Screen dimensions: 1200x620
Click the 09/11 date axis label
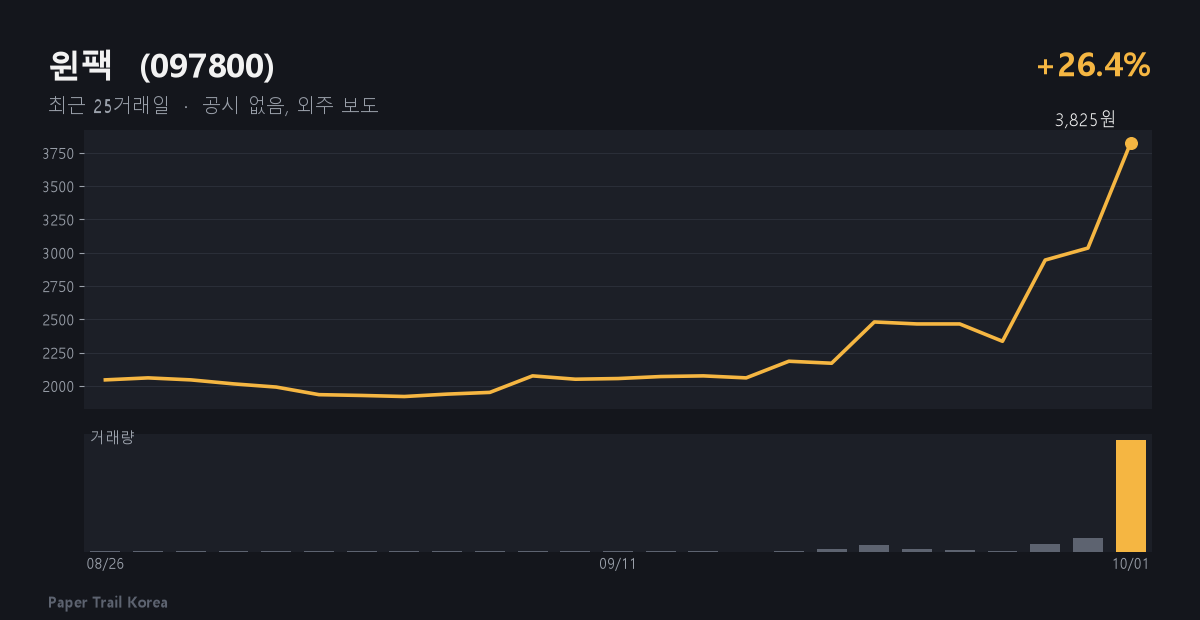tap(618, 564)
